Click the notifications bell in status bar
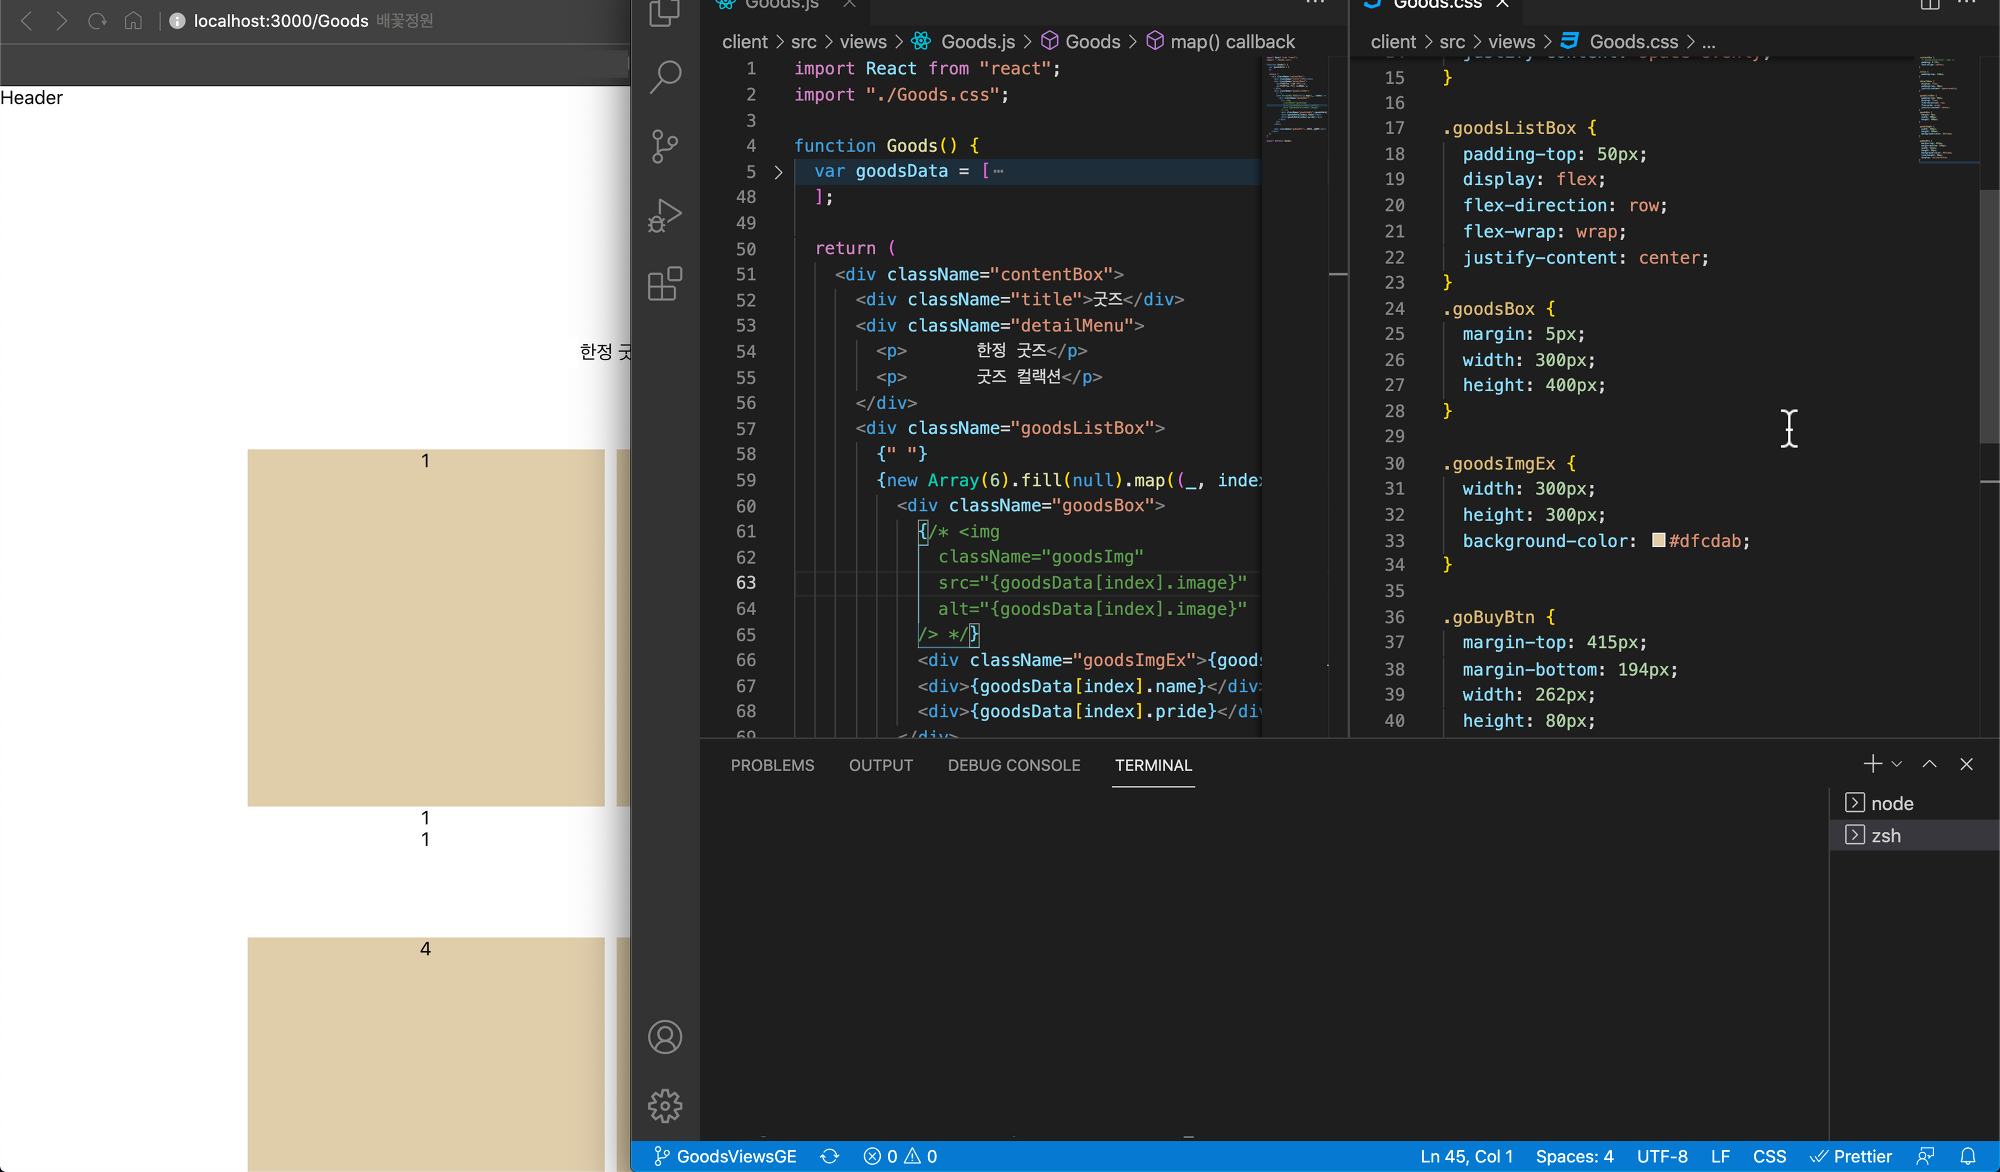Viewport: 2000px width, 1172px height. (x=1967, y=1156)
